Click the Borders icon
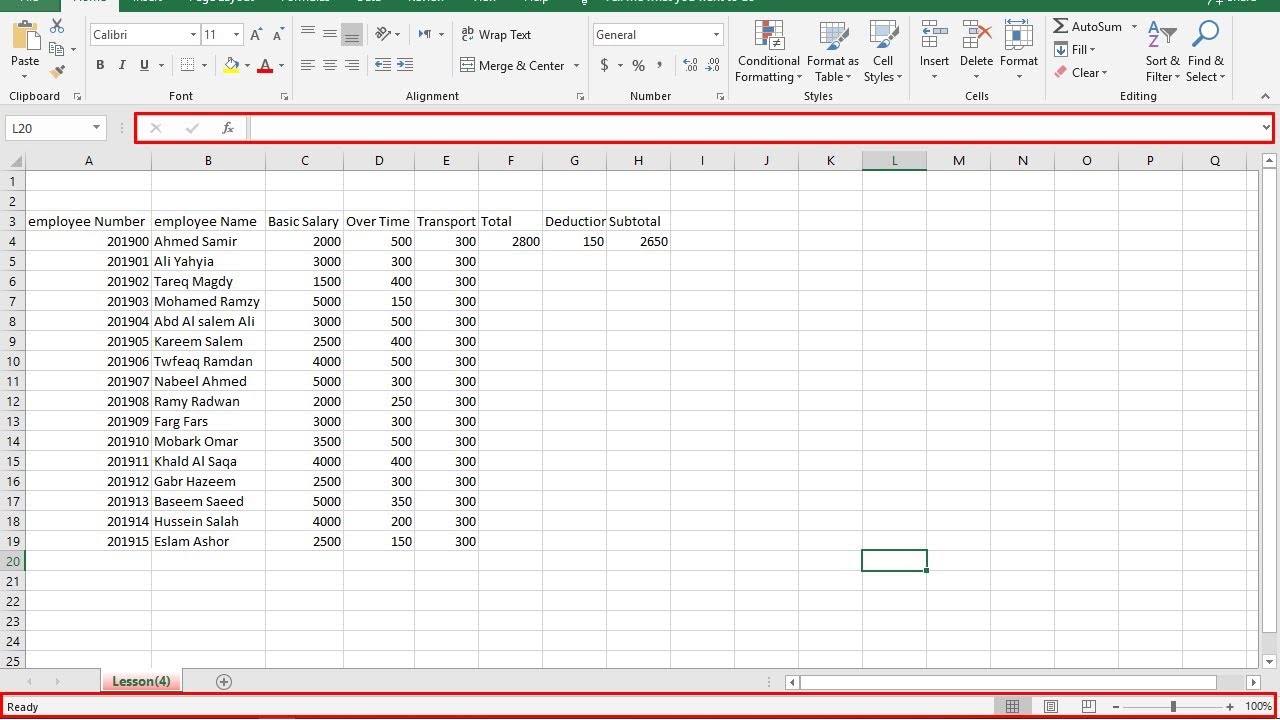 click(x=187, y=65)
